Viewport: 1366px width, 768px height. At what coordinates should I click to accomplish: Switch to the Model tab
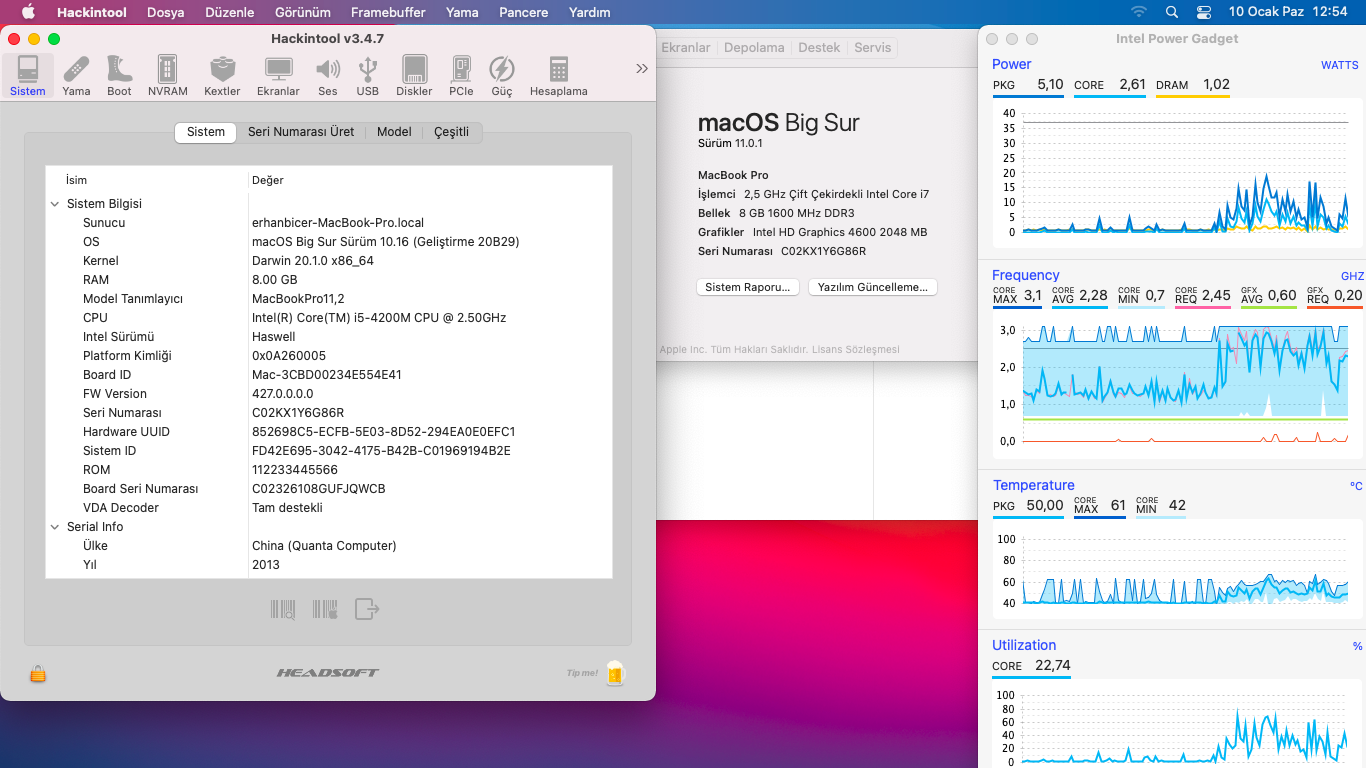pyautogui.click(x=394, y=131)
